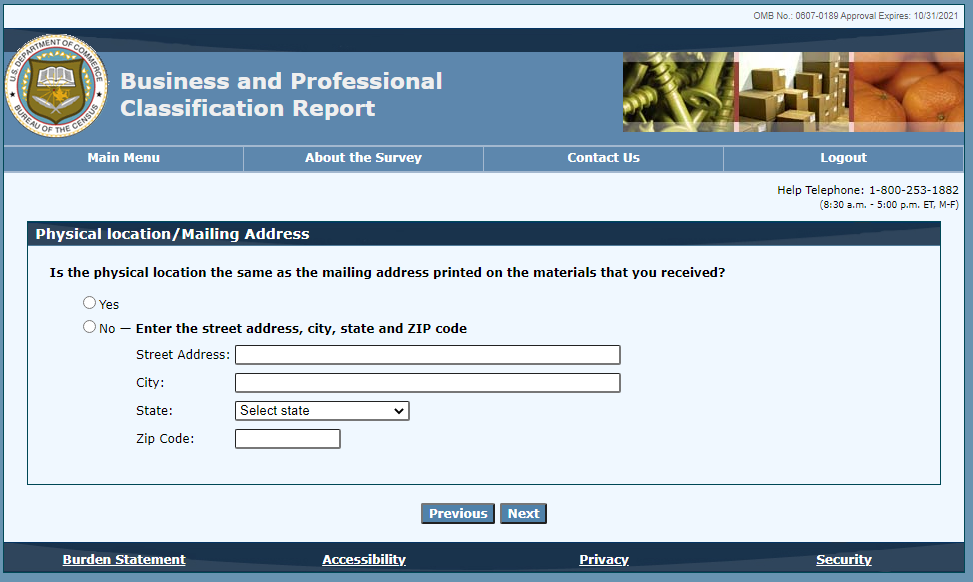Select the No radio button
Screen dimensions: 973x582
[x=90, y=327]
